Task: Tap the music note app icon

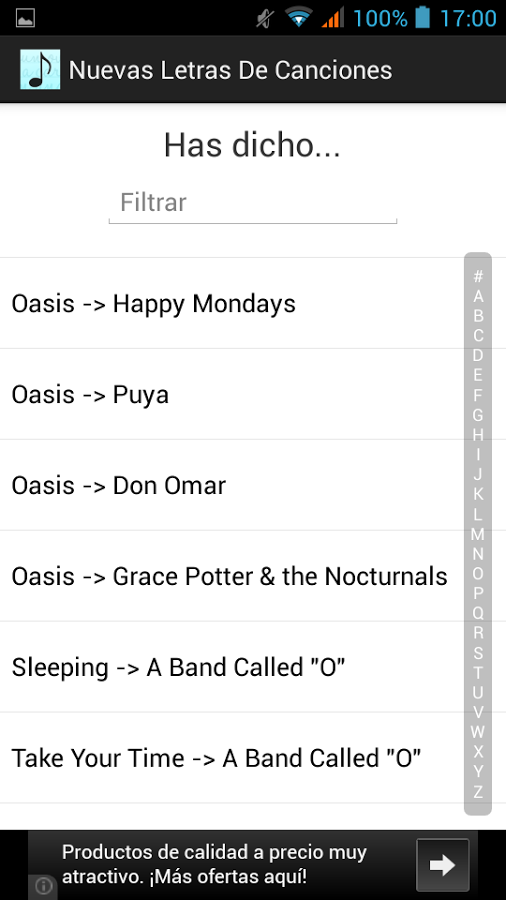Action: pyautogui.click(x=40, y=69)
